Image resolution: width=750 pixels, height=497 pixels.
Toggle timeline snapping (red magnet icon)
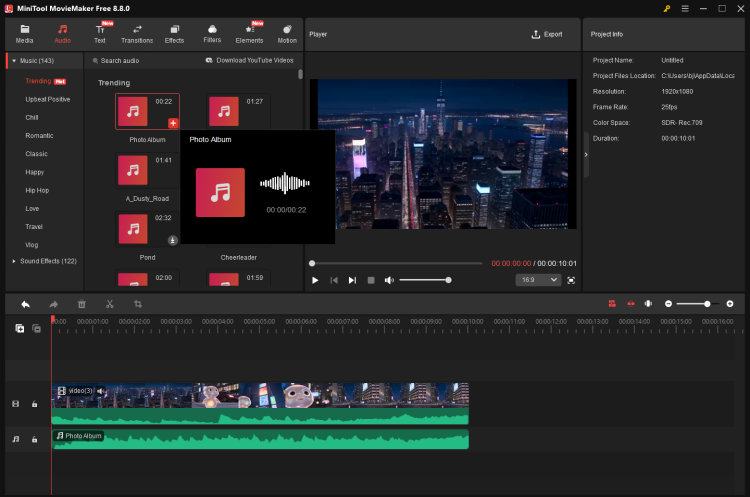pos(612,304)
